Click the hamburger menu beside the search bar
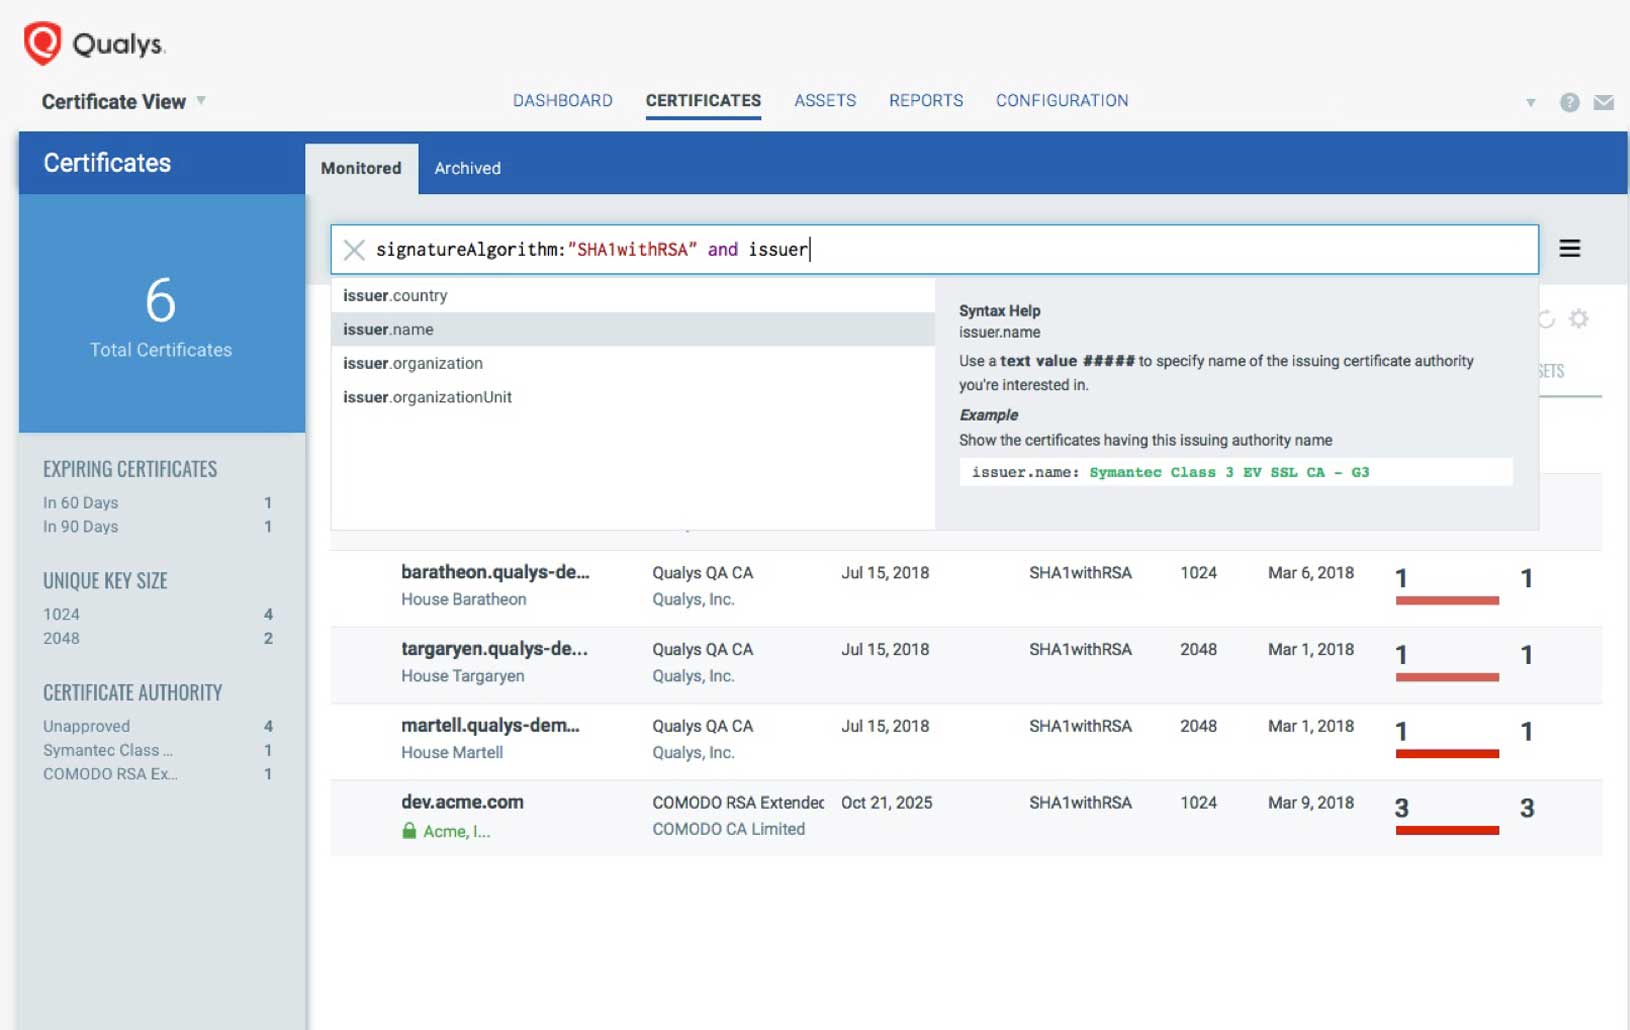This screenshot has width=1630, height=1030. 1571,248
